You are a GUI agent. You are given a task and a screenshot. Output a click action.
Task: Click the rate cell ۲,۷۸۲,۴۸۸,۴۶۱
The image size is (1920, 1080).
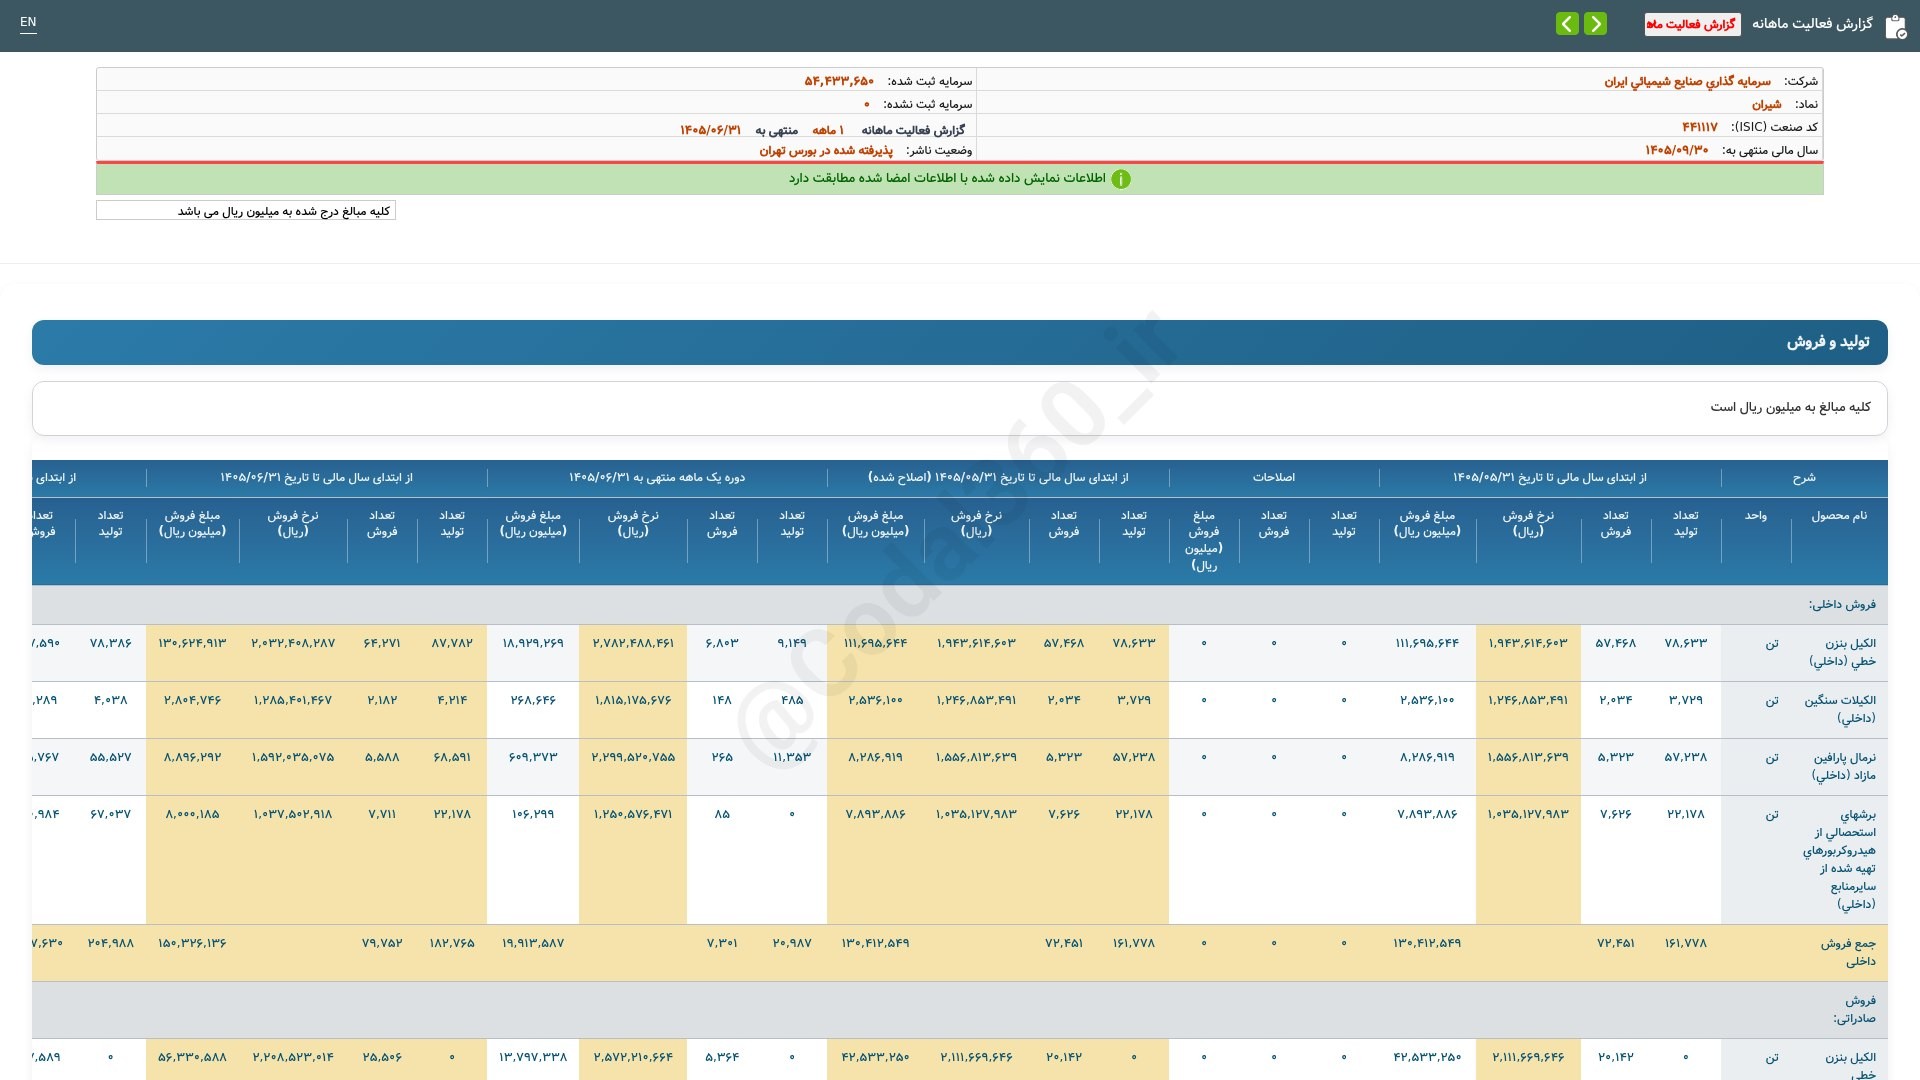coord(633,643)
